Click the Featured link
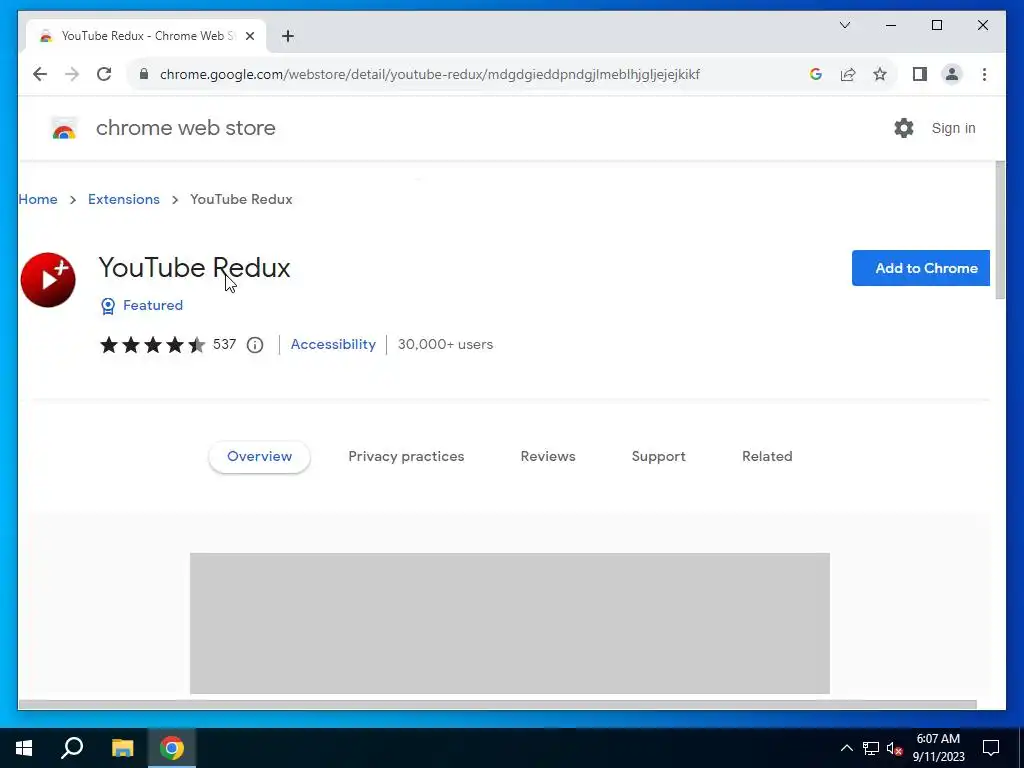Screen dimensions: 1024x768 coord(153,305)
